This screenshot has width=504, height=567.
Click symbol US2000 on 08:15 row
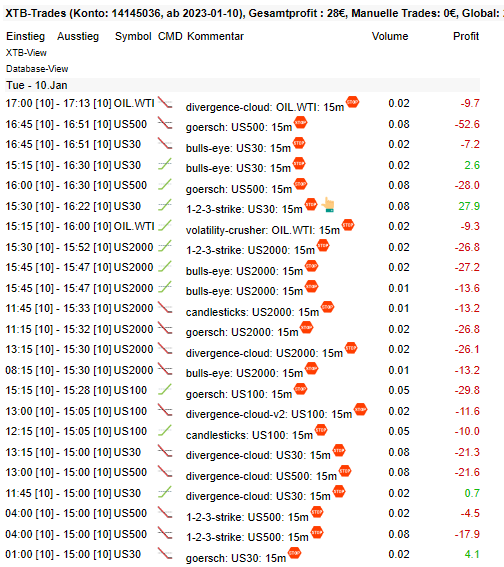tap(134, 370)
